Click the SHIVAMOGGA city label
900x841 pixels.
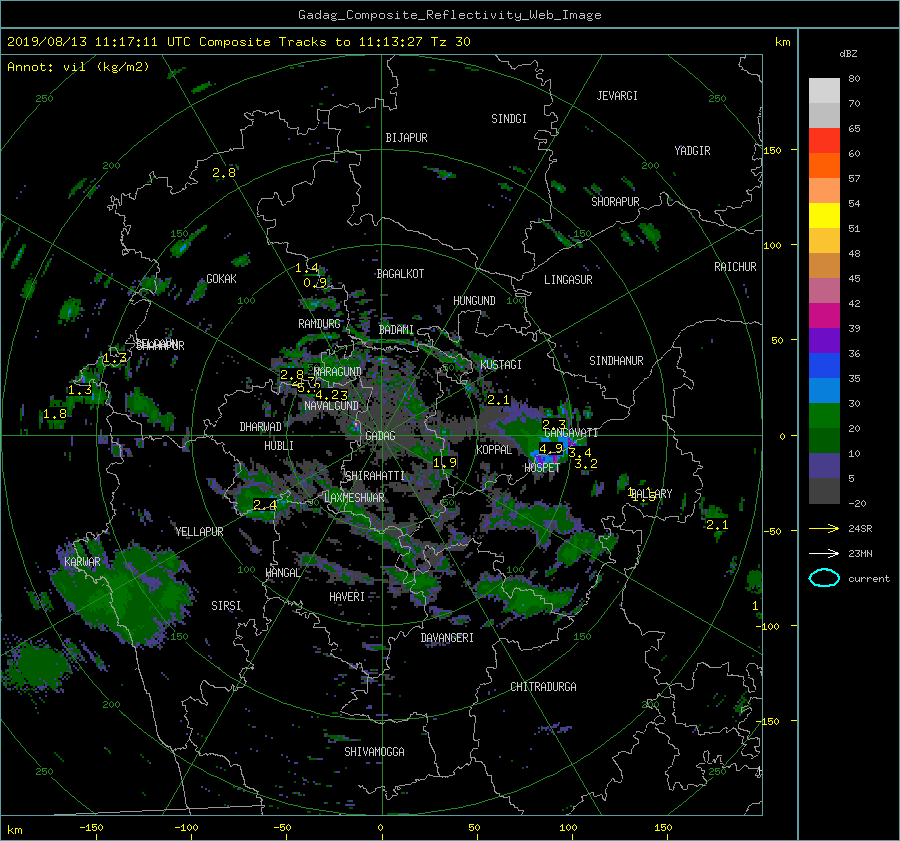click(374, 752)
